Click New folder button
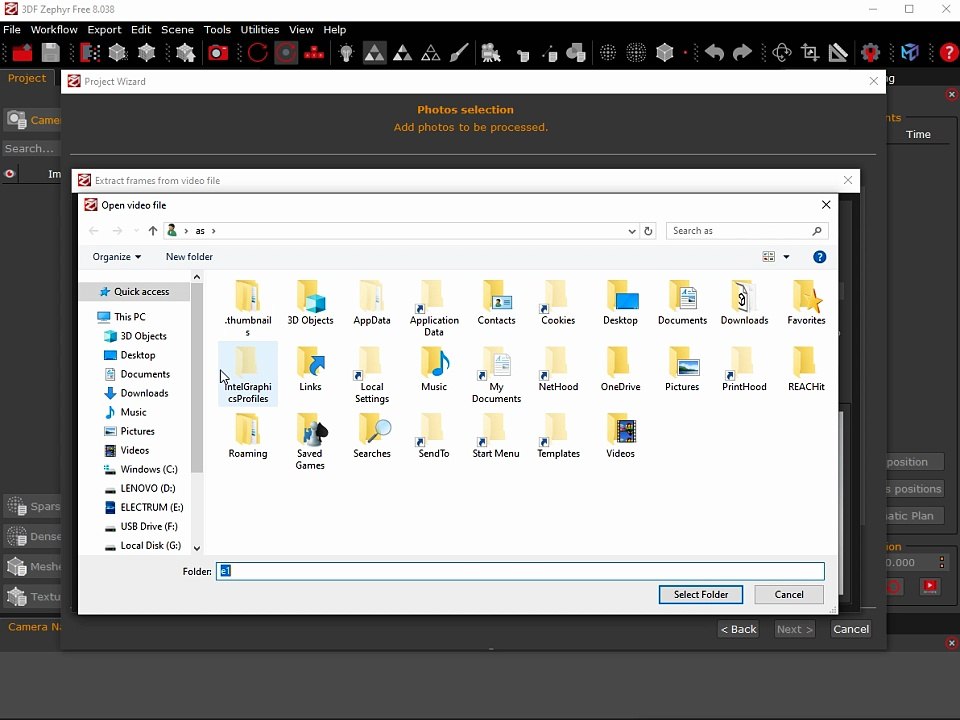This screenshot has height=720, width=960. point(189,257)
